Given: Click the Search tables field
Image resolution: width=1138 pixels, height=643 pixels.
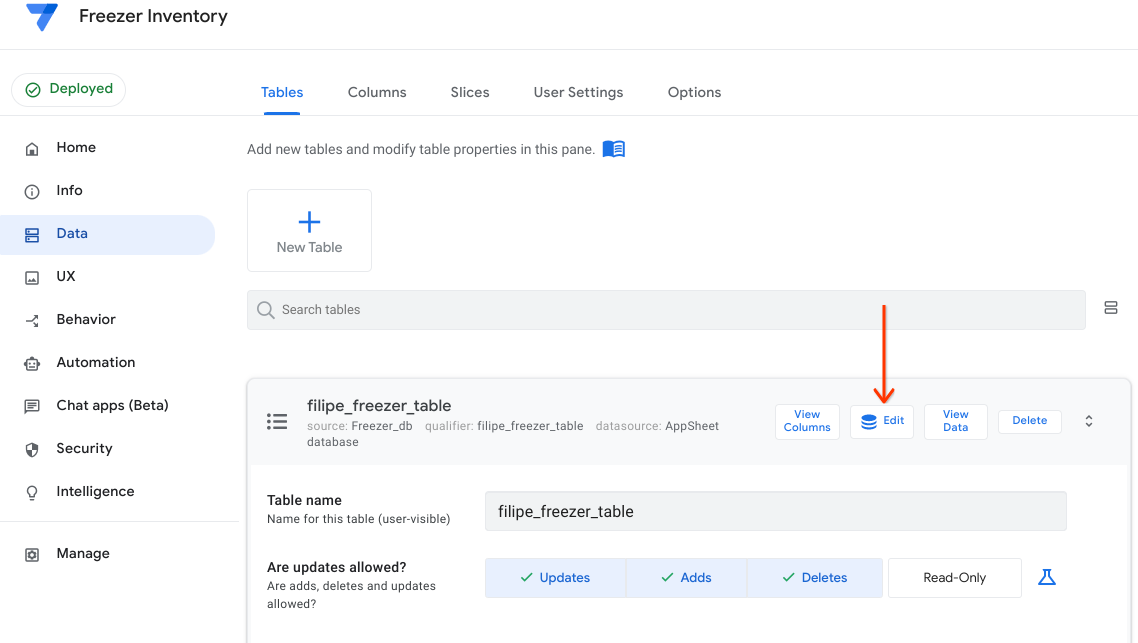Looking at the screenshot, I should click(x=665, y=310).
